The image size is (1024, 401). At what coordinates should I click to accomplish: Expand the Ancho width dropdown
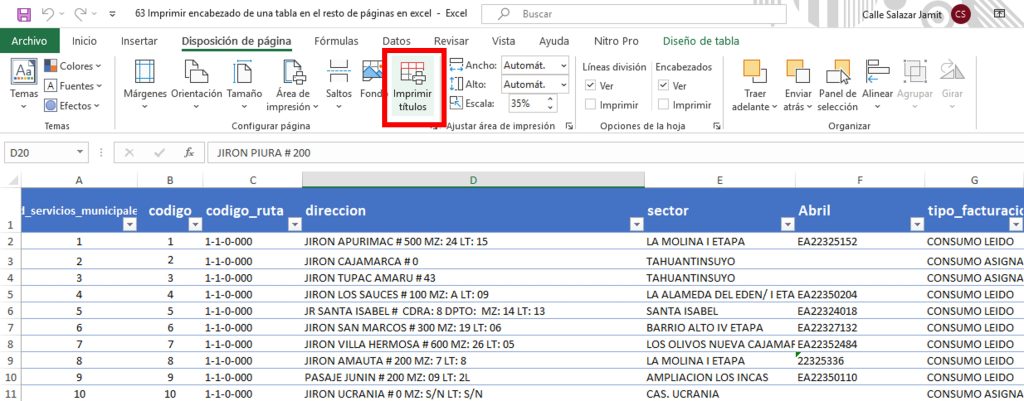click(564, 66)
